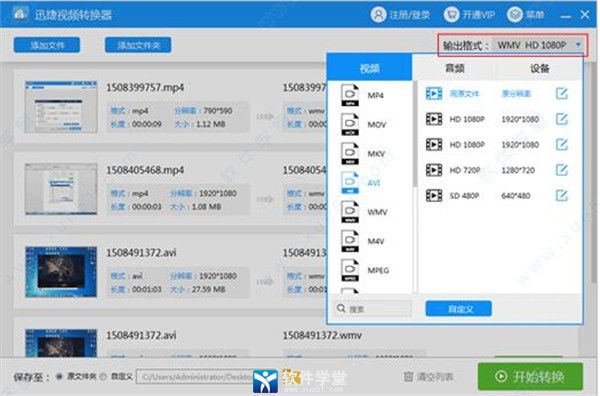
Task: Select the custom save location radio button
Action: pyautogui.click(x=103, y=376)
